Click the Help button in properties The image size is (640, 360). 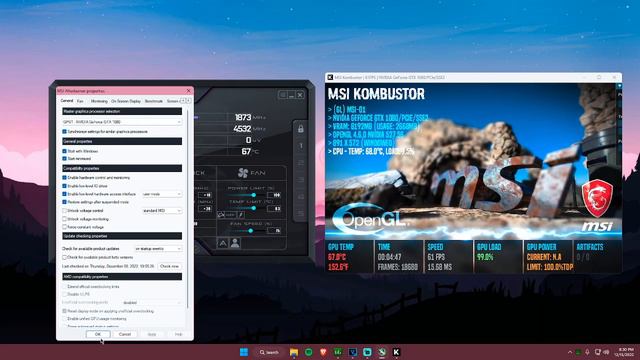(178, 334)
